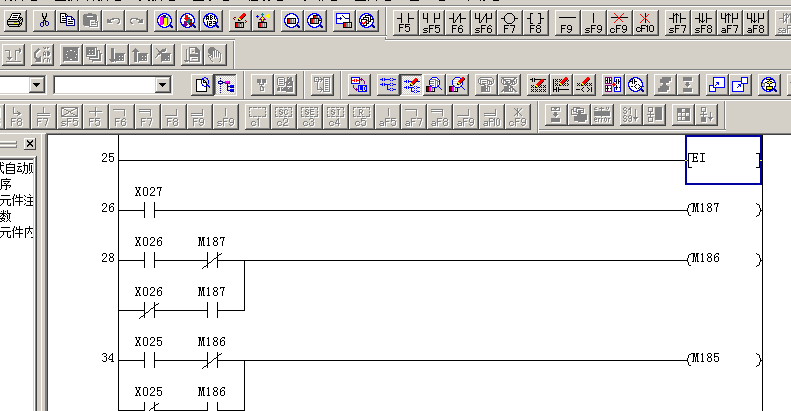Insert normally open contact with F5 button
The image size is (791, 411).
[x=405, y=21]
